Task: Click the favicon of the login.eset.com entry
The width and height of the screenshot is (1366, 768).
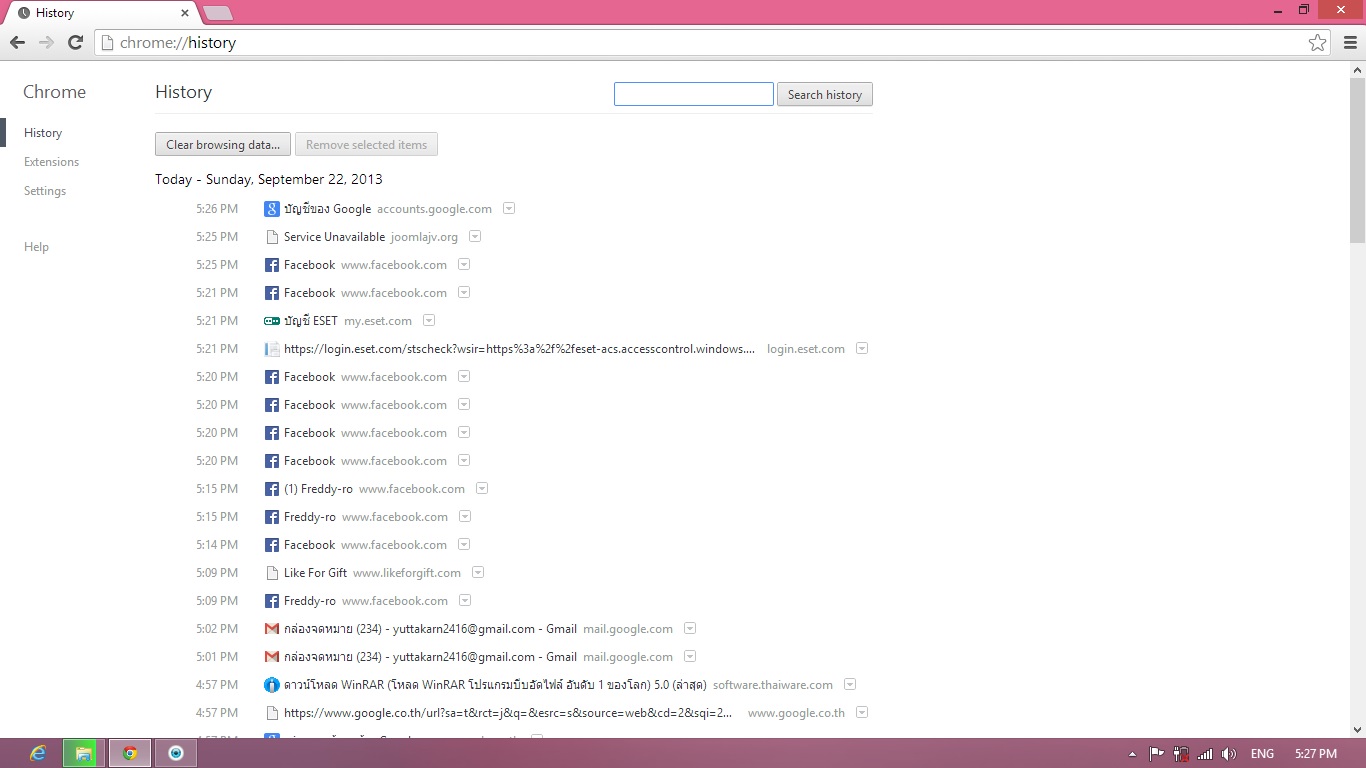Action: pos(271,349)
